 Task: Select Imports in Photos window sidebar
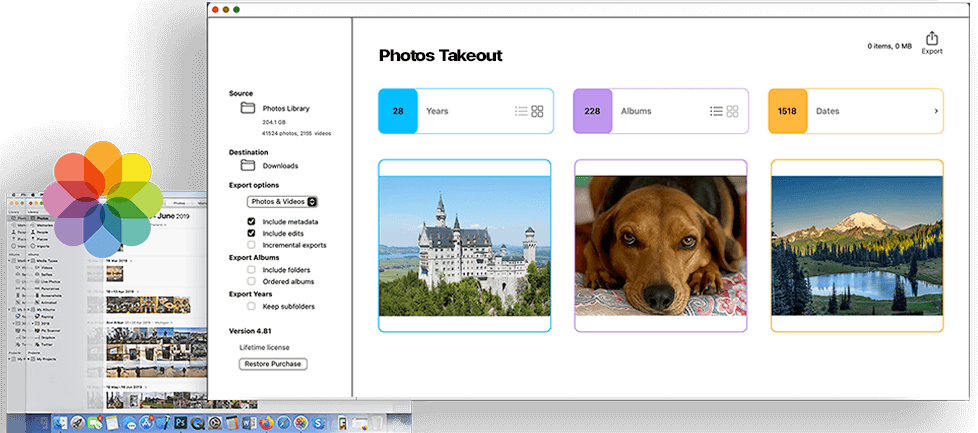click(x=41, y=246)
